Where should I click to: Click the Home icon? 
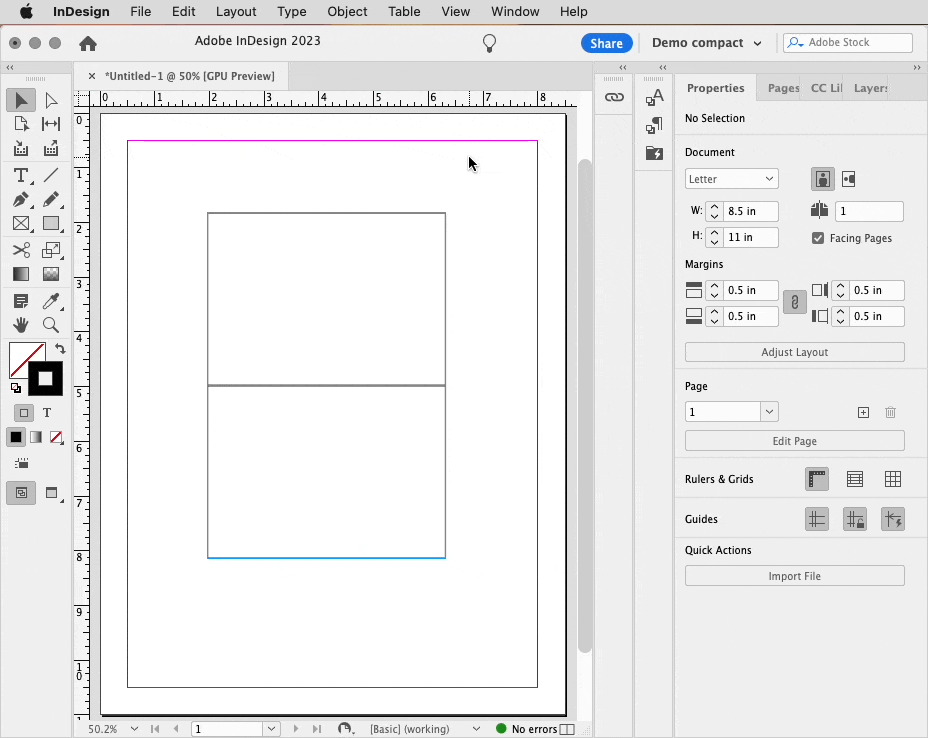(88, 43)
